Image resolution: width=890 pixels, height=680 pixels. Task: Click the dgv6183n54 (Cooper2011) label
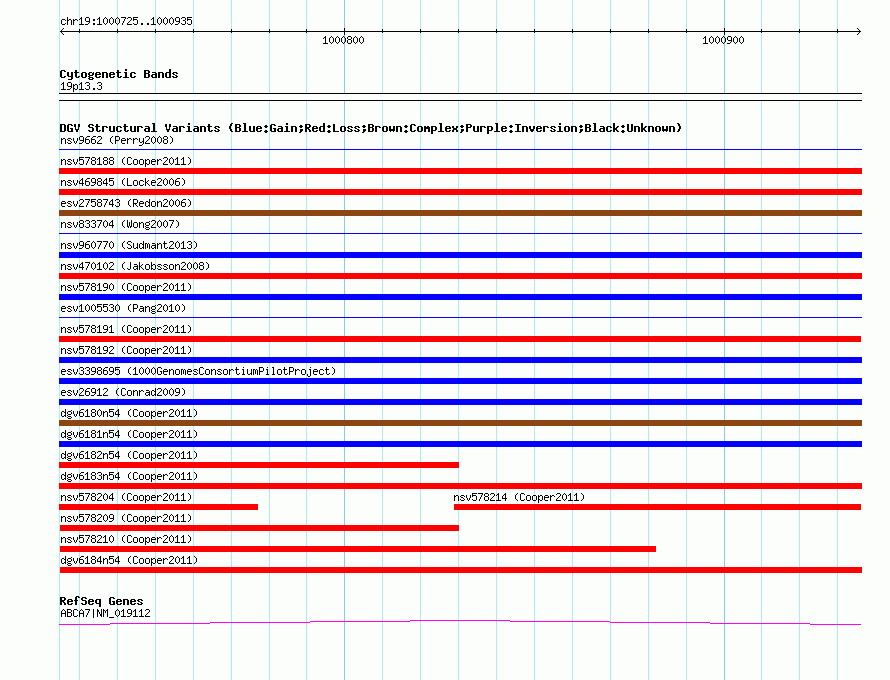[x=129, y=476]
